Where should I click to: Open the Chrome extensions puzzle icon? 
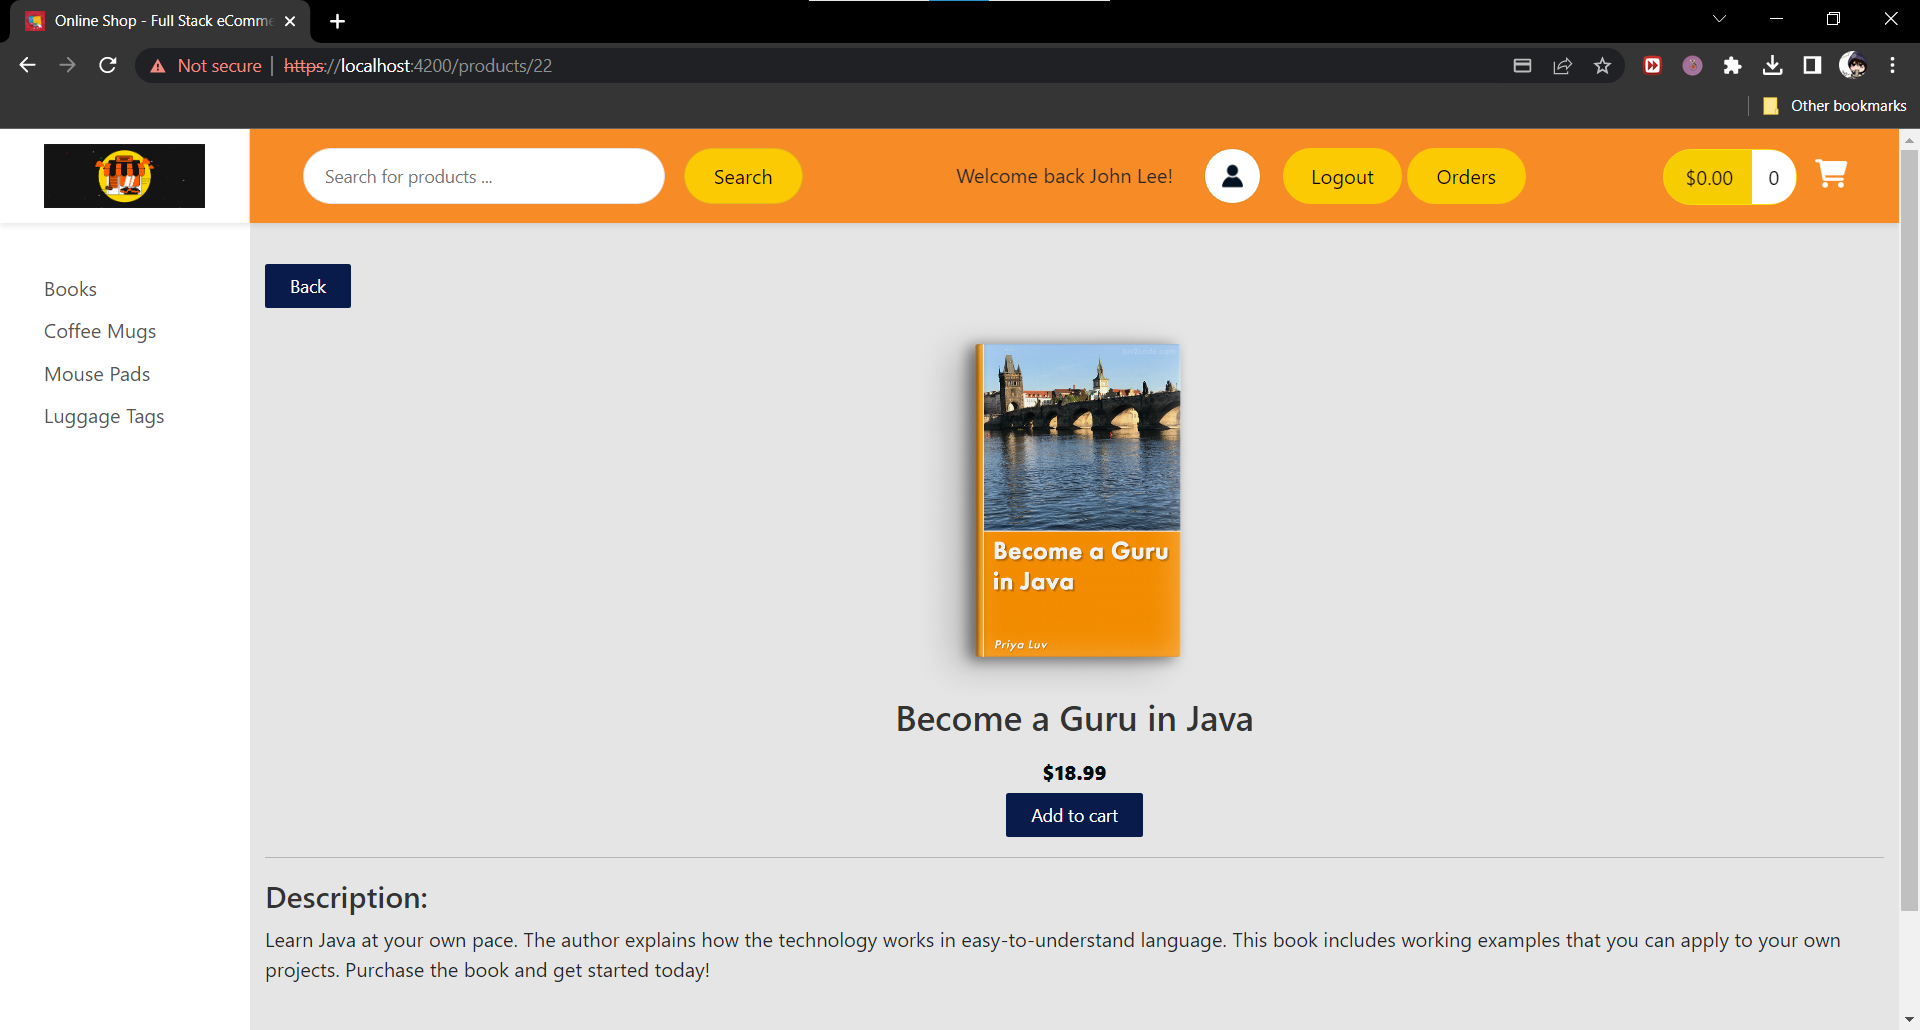click(1733, 65)
